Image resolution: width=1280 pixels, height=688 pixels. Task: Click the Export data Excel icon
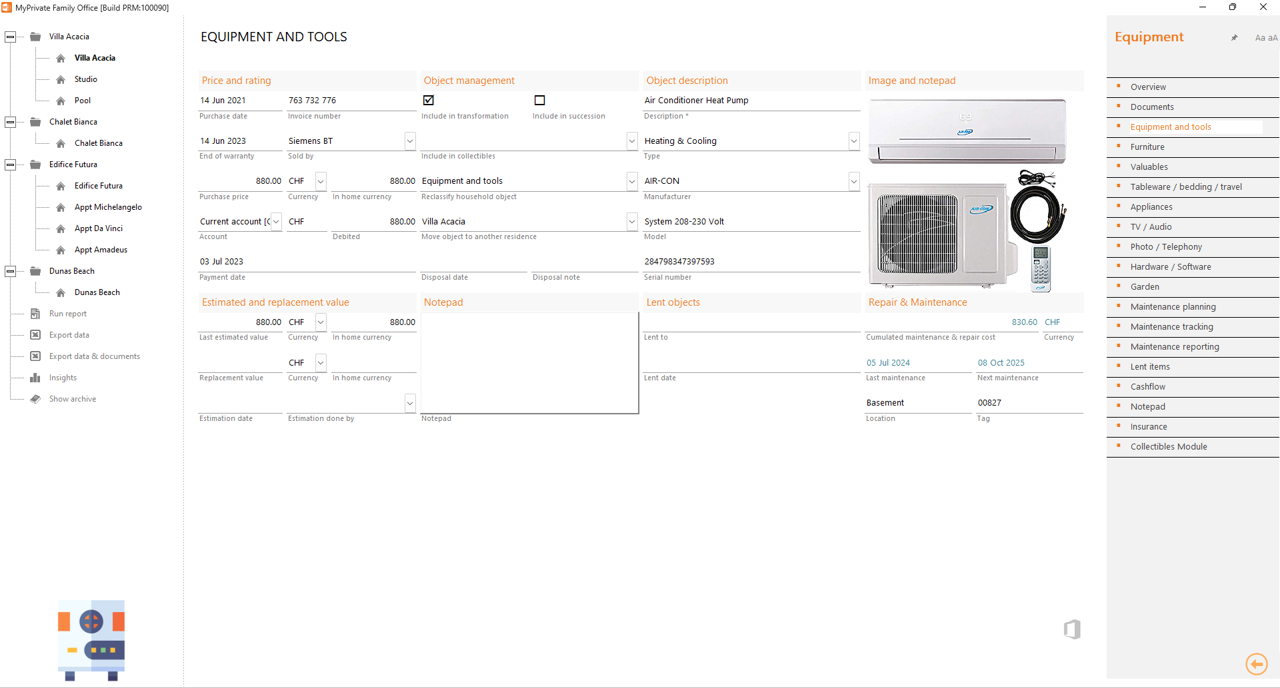click(x=34, y=334)
